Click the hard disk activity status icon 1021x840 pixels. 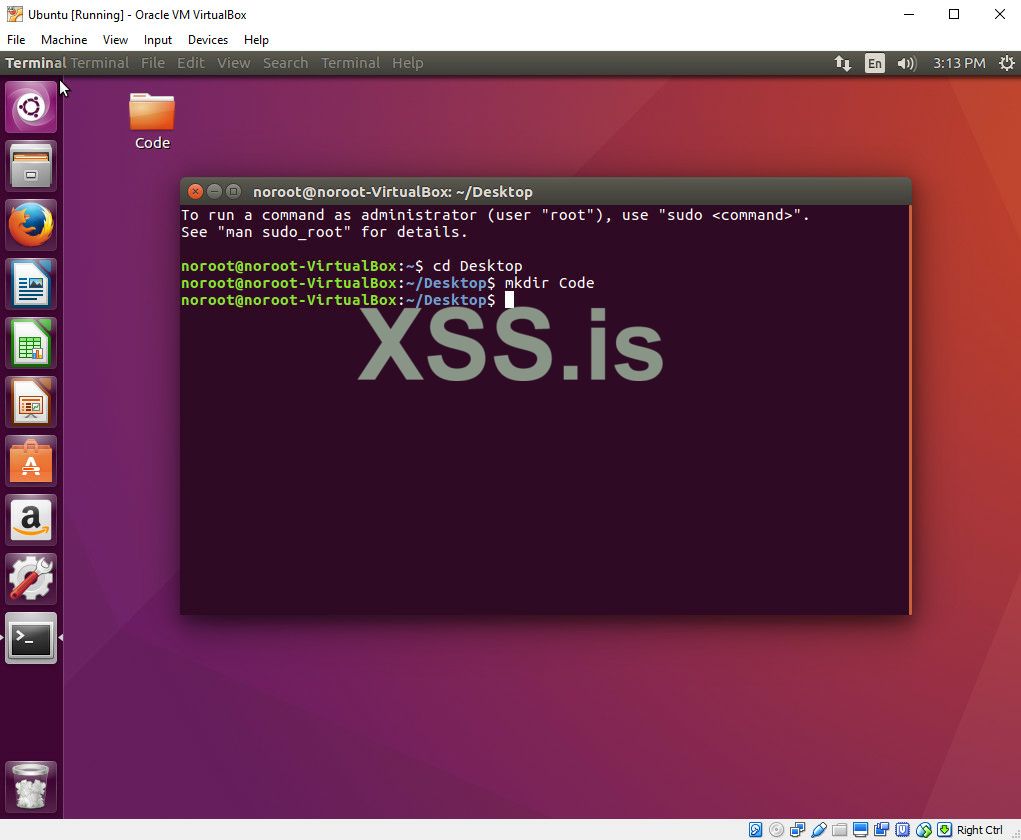[x=755, y=830]
